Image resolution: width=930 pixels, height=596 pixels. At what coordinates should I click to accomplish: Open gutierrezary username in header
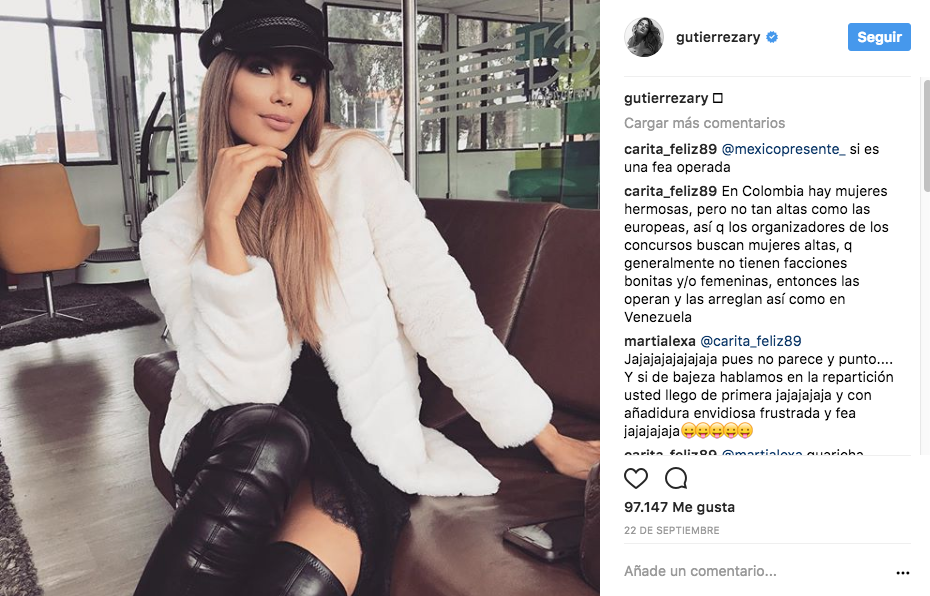pyautogui.click(x=718, y=37)
